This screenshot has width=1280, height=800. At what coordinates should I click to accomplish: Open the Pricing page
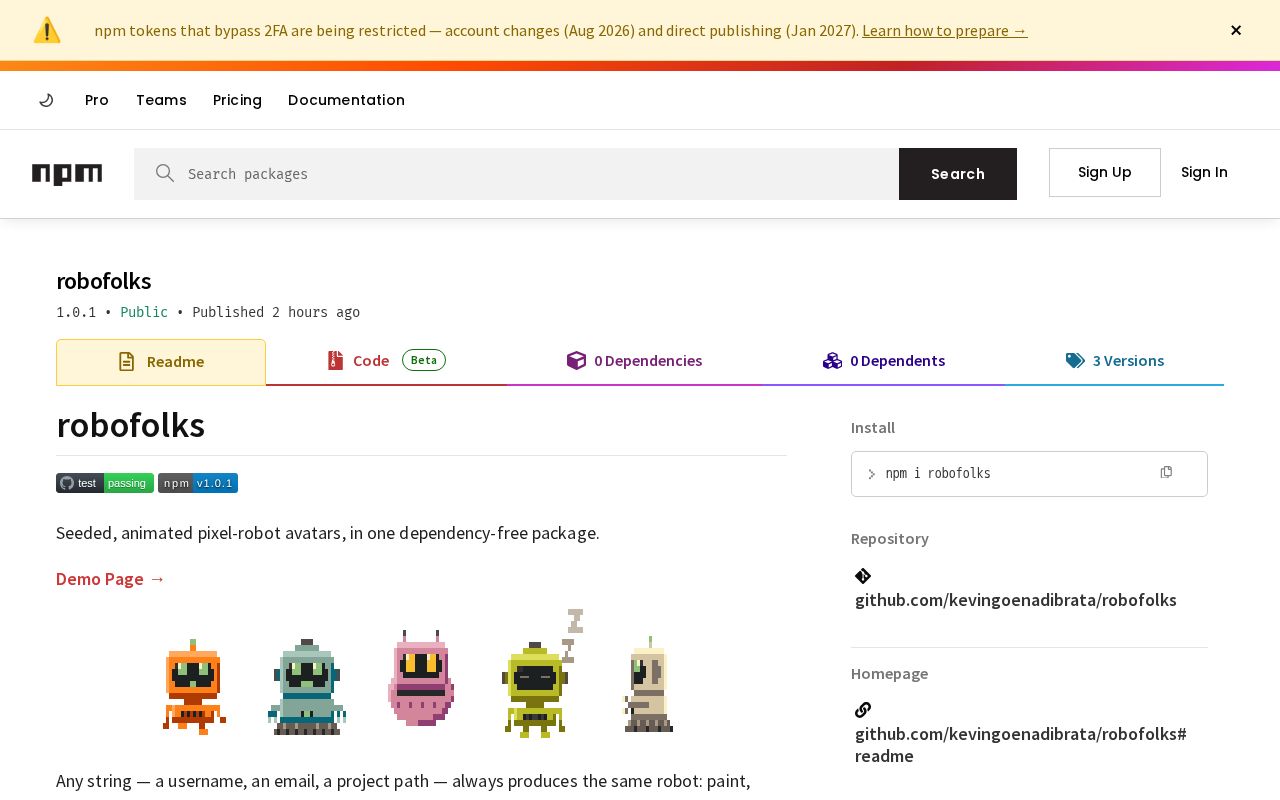click(237, 100)
